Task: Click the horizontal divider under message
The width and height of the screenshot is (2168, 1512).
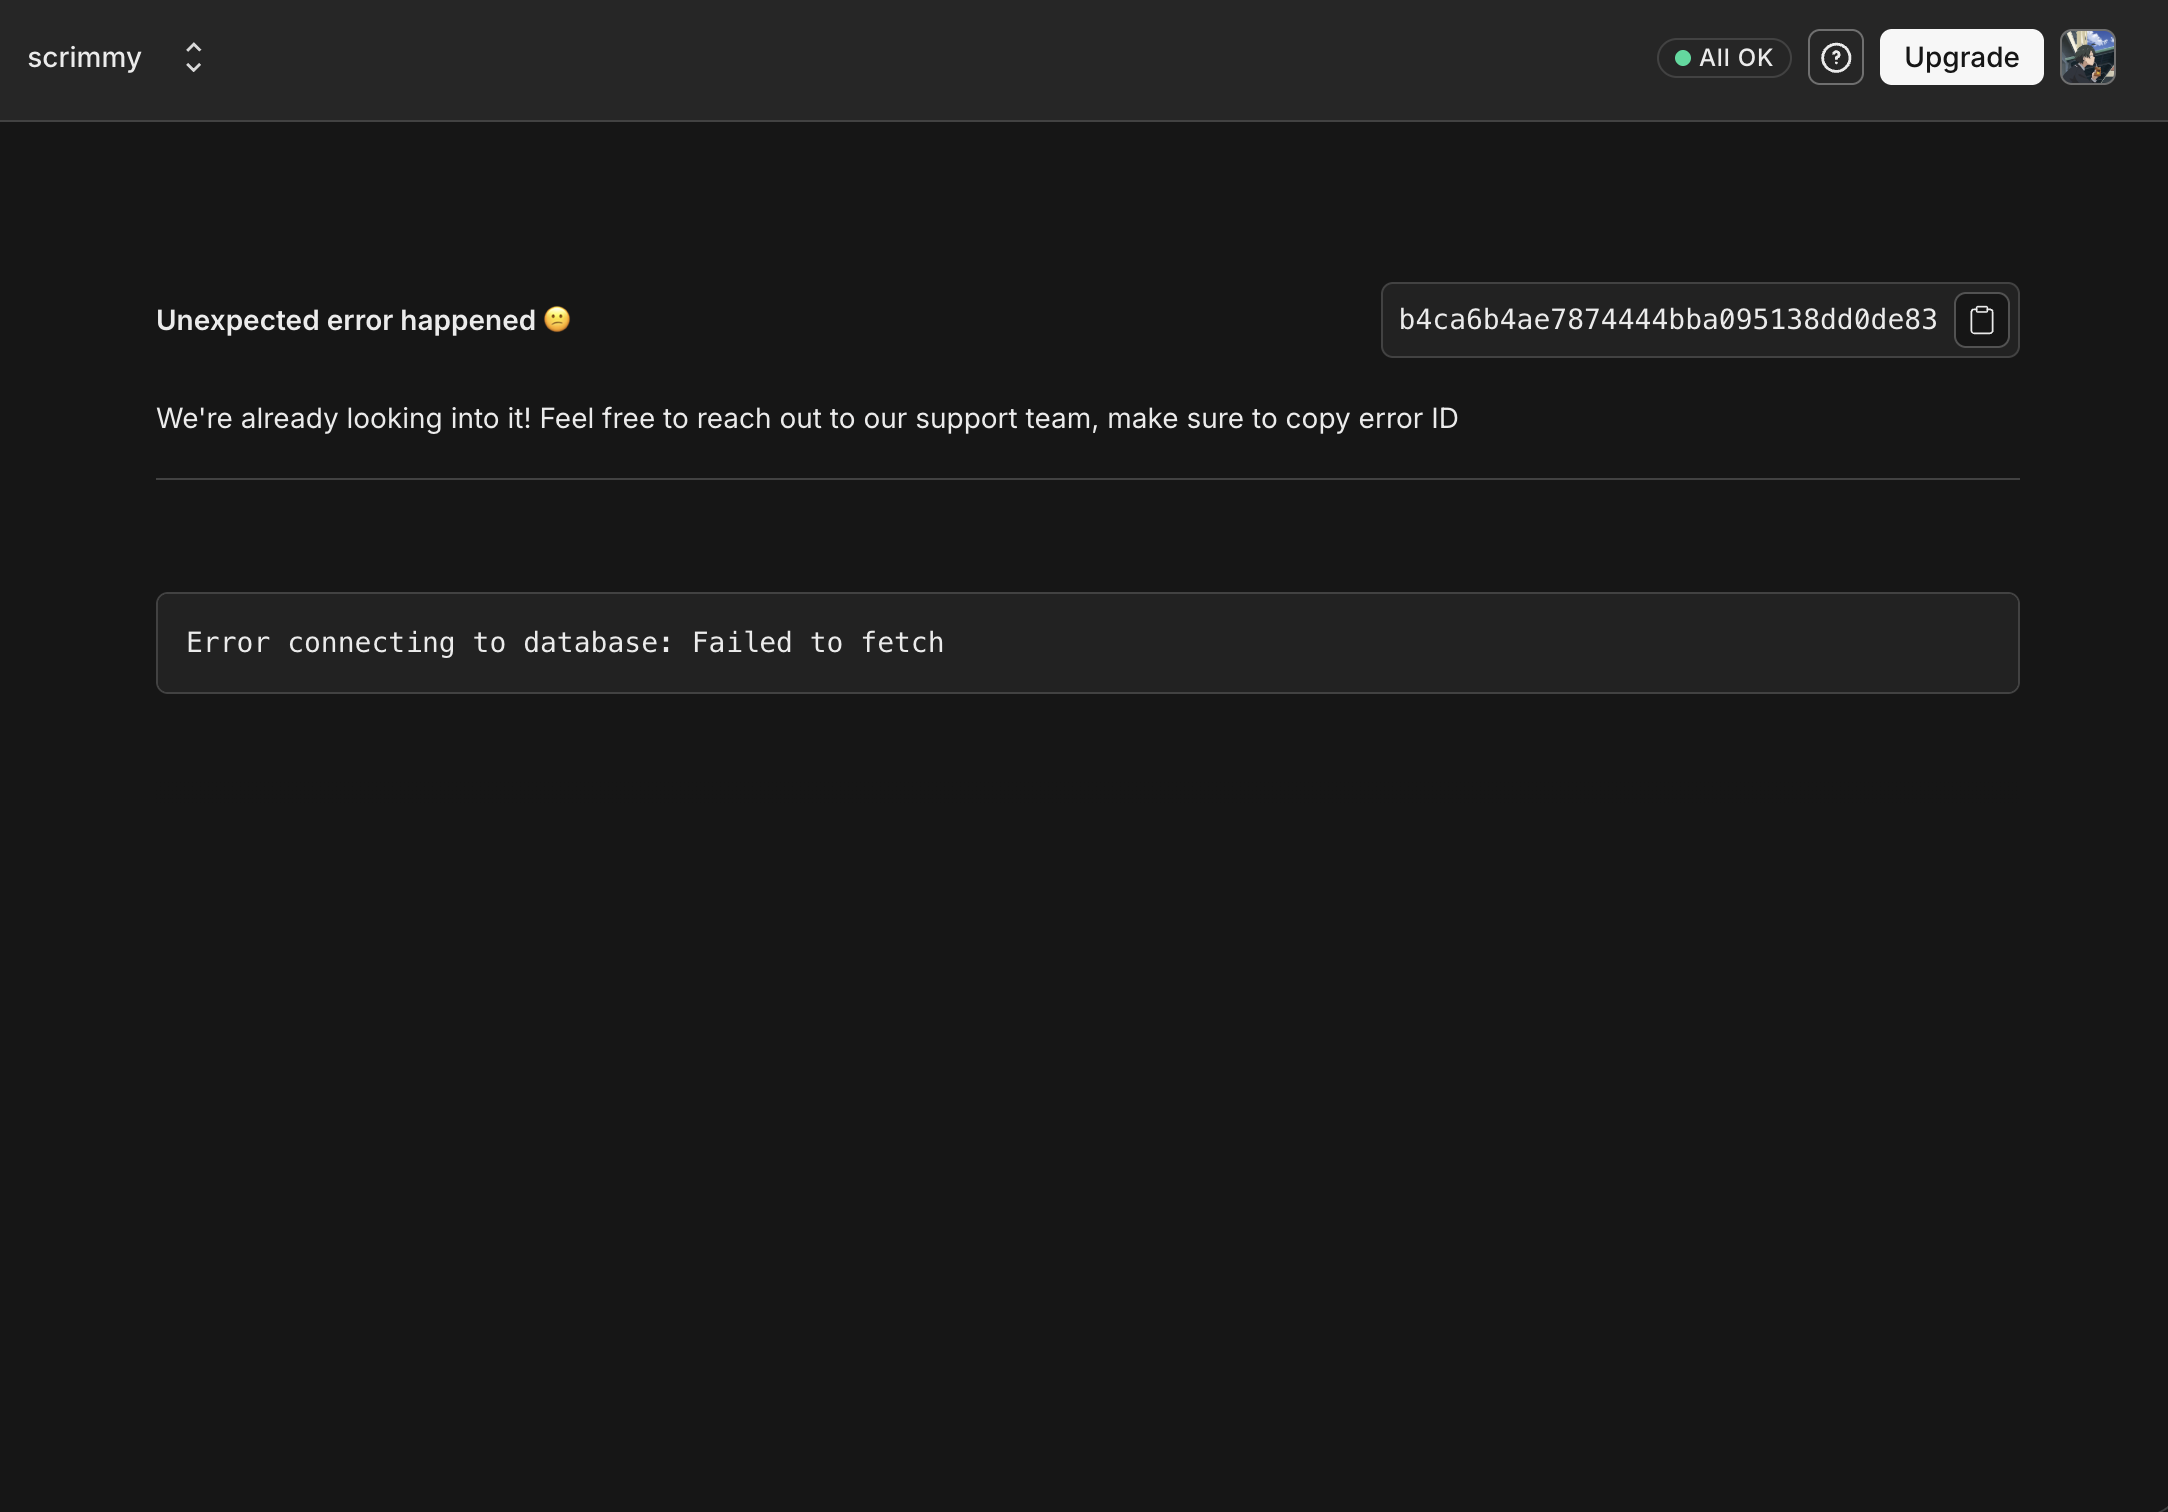Action: coord(1087,479)
